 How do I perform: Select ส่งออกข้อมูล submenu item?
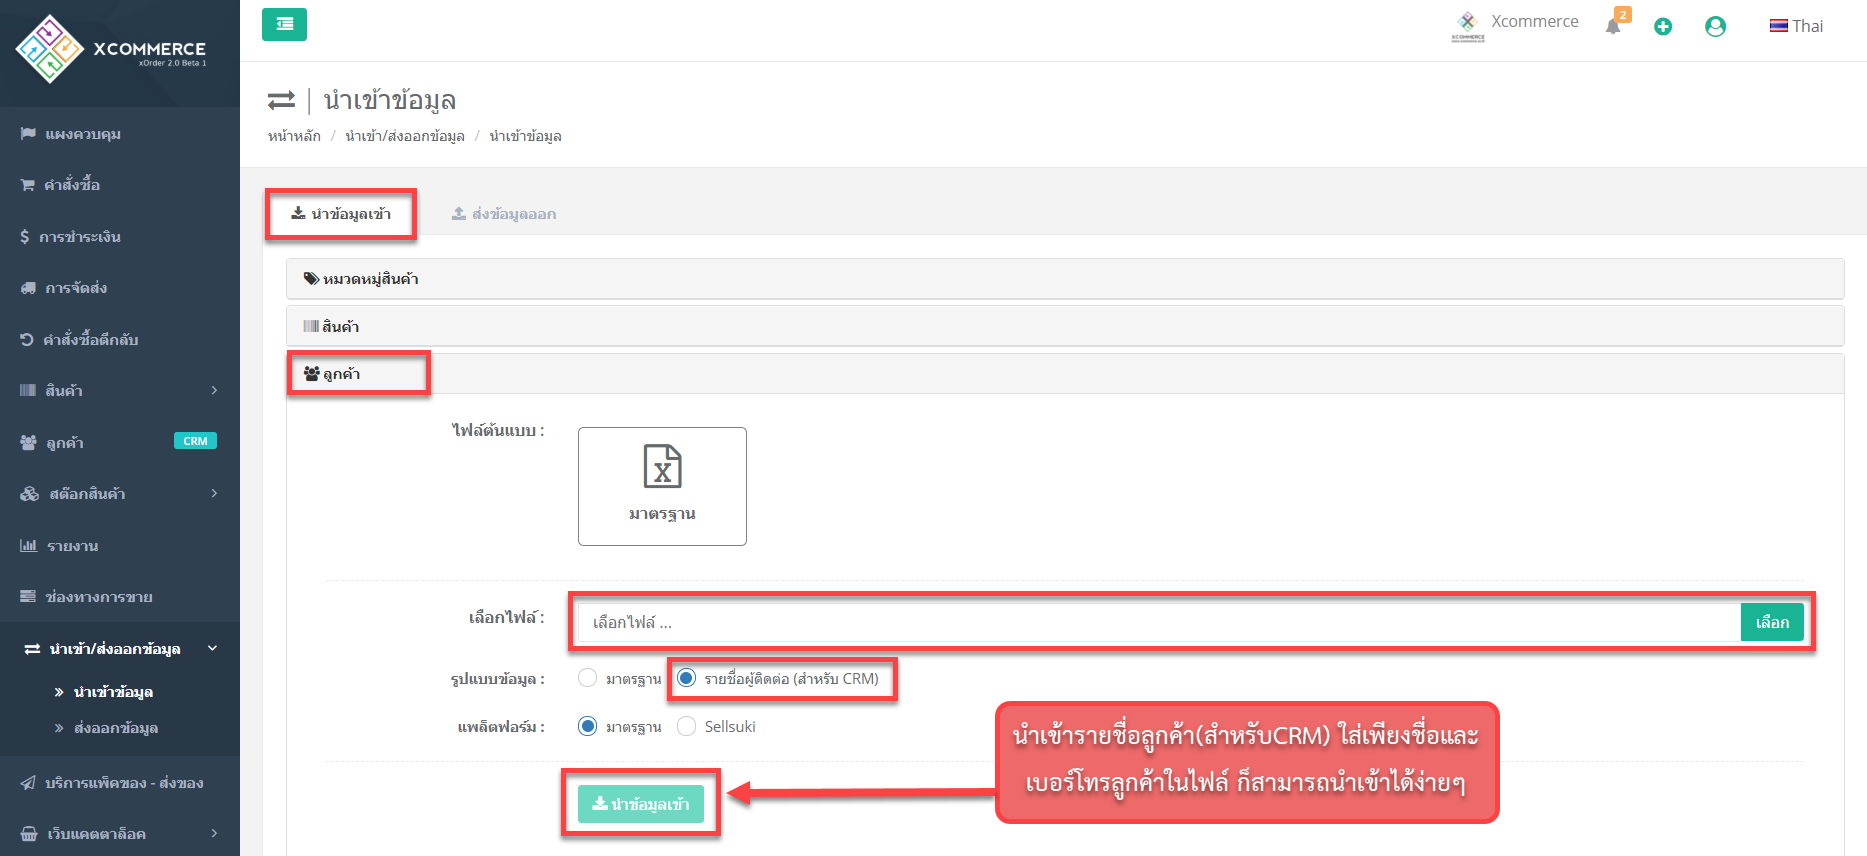[116, 728]
